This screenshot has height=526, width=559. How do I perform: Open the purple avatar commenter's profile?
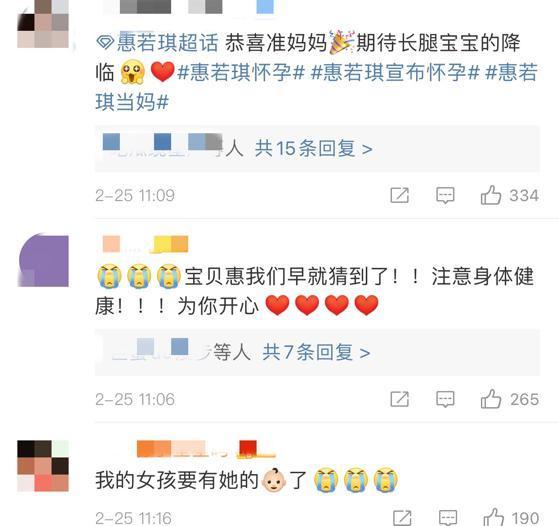(43, 260)
